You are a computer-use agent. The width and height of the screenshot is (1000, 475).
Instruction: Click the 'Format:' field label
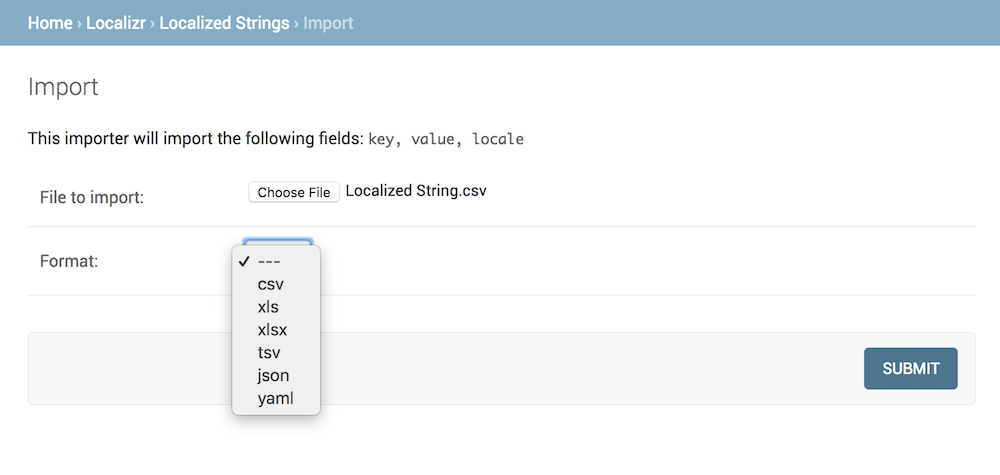pyautogui.click(x=69, y=261)
